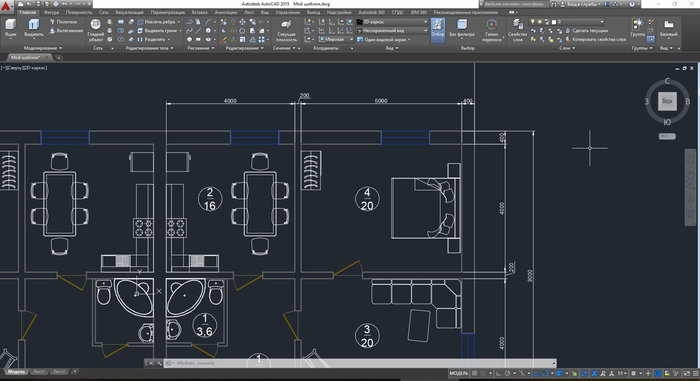
Task: Click the viewport label [-][Сверху][2D-каркас]
Action: 24,68
